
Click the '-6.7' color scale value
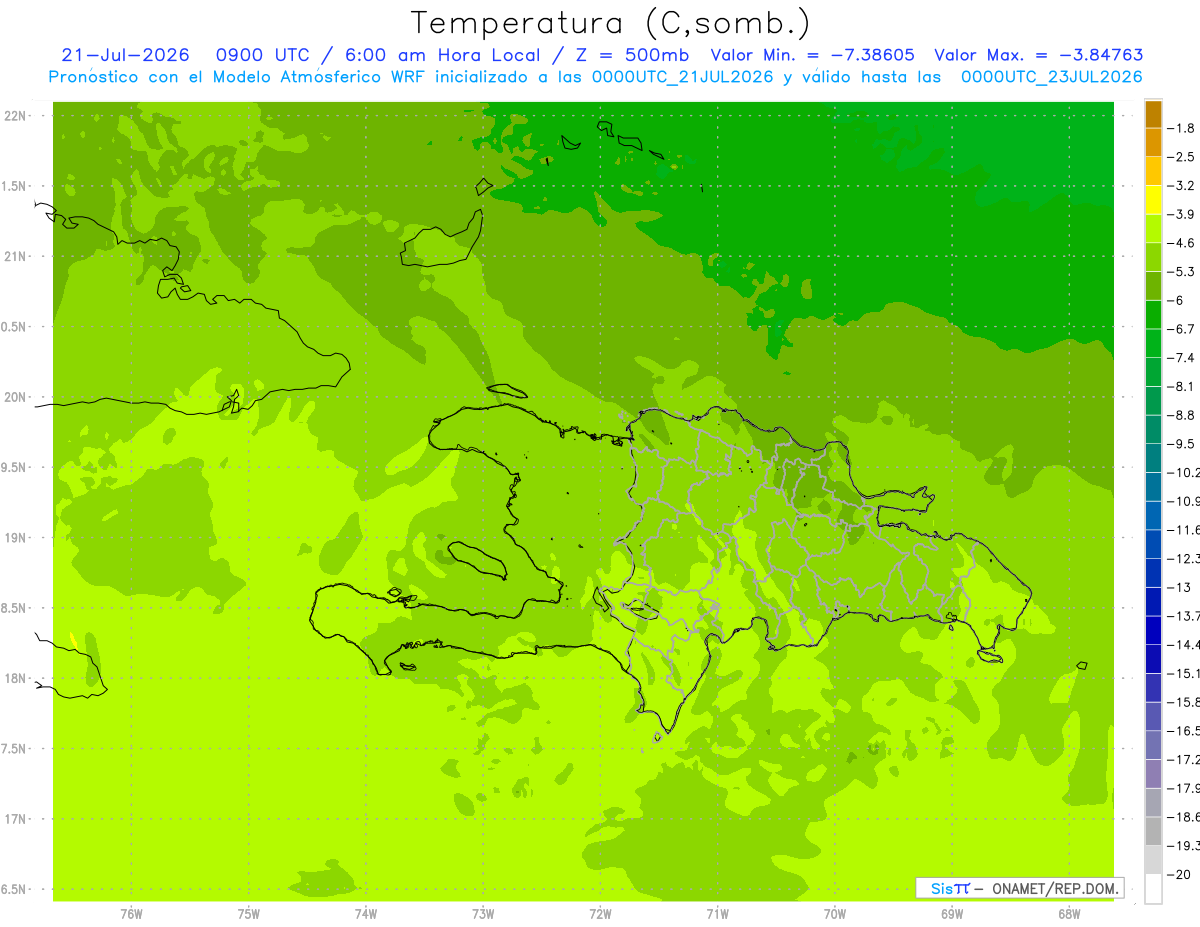(1181, 329)
